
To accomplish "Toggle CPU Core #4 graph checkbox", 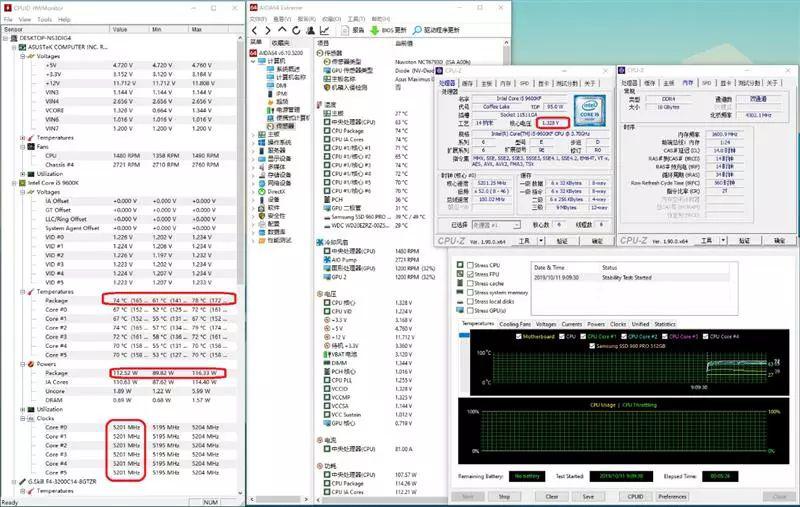I will pos(706,337).
